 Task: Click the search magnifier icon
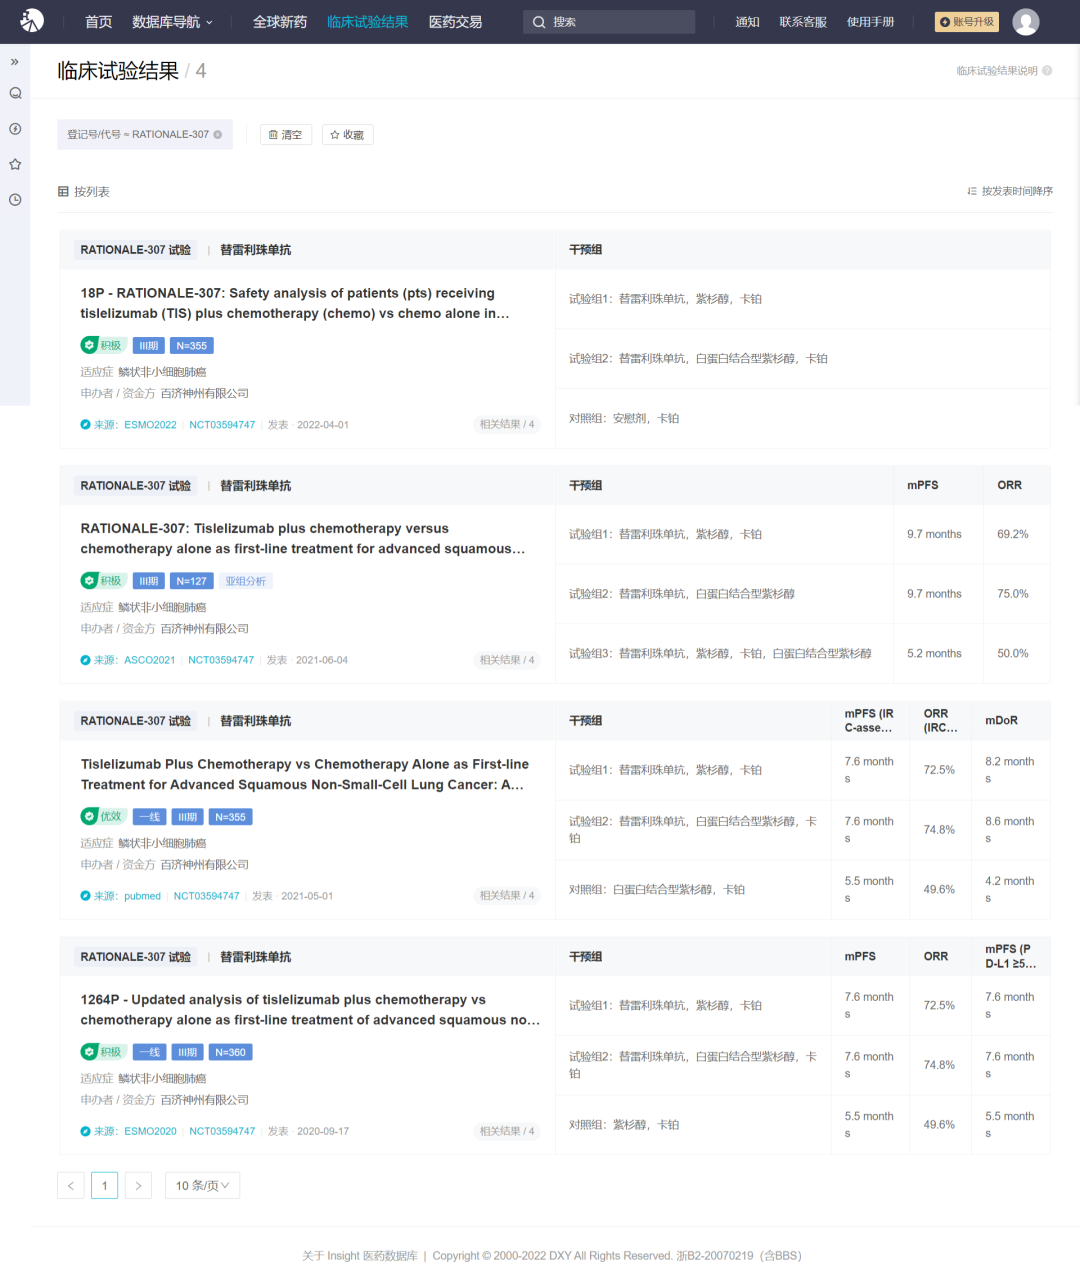point(539,22)
